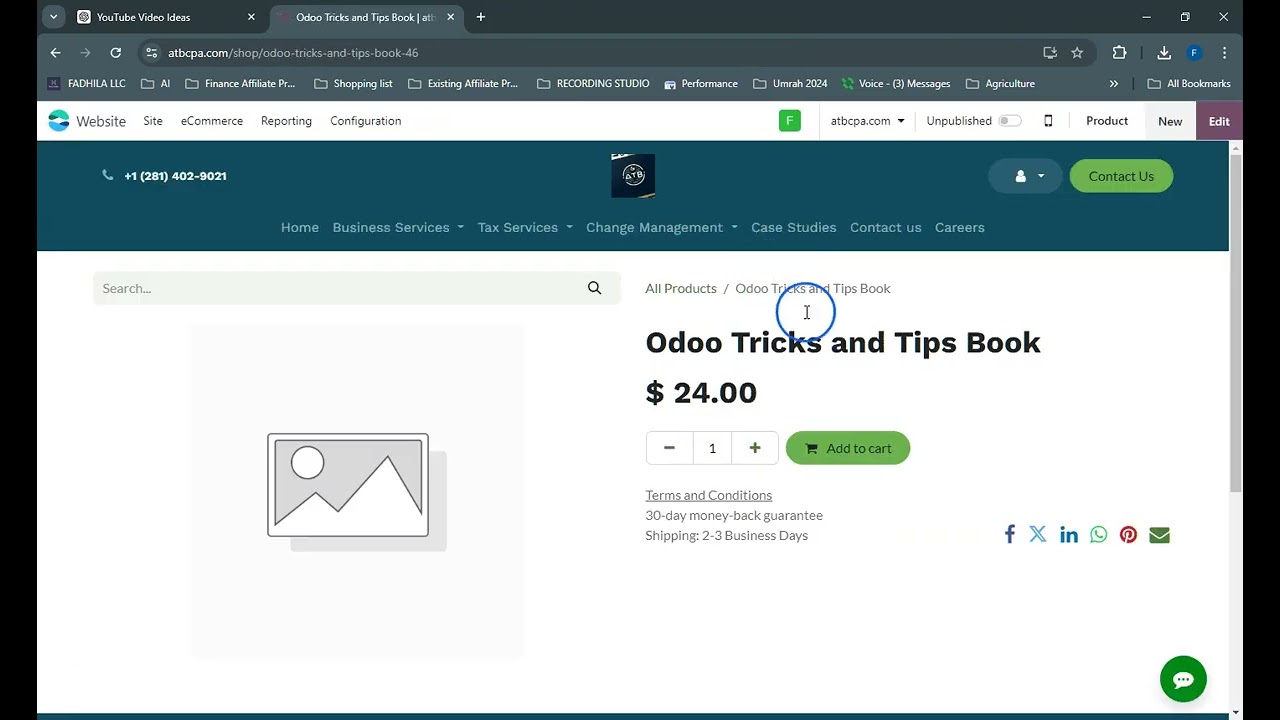Open Terms and Conditions link
The image size is (1280, 720).
tap(708, 495)
